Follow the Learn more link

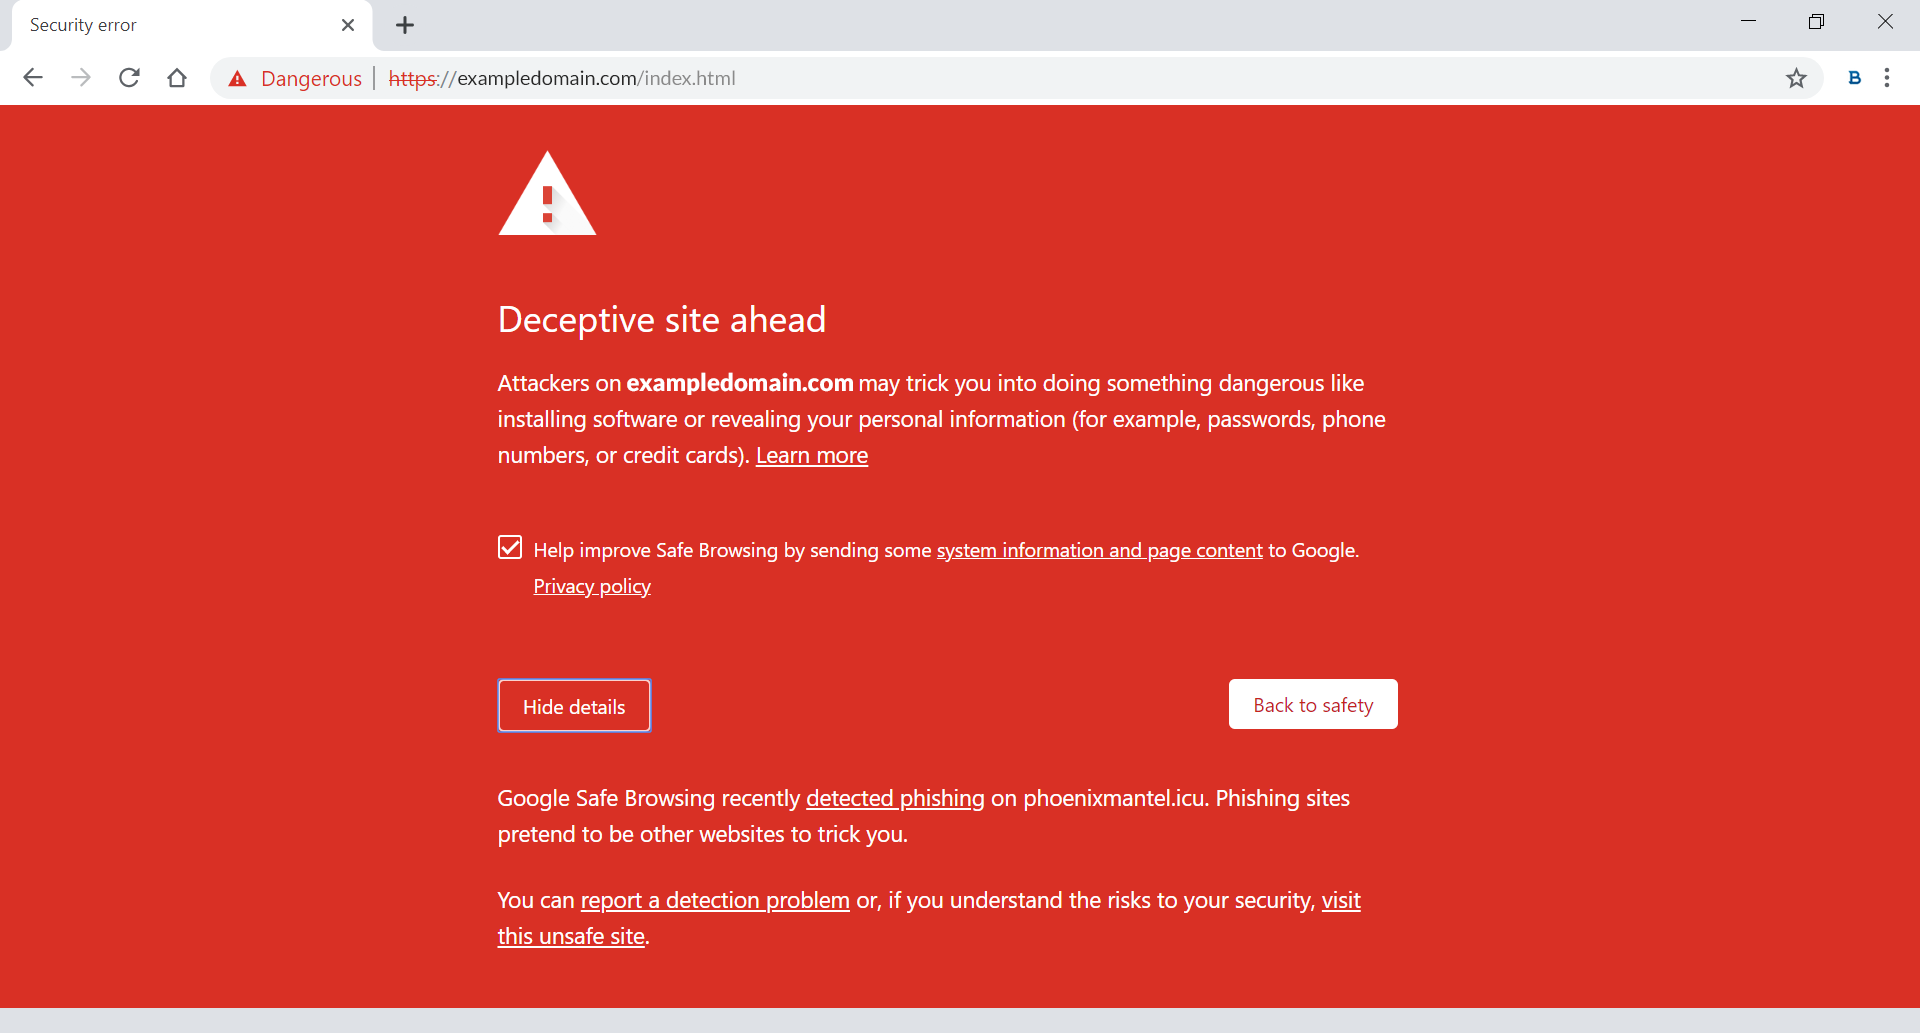pyautogui.click(x=811, y=455)
